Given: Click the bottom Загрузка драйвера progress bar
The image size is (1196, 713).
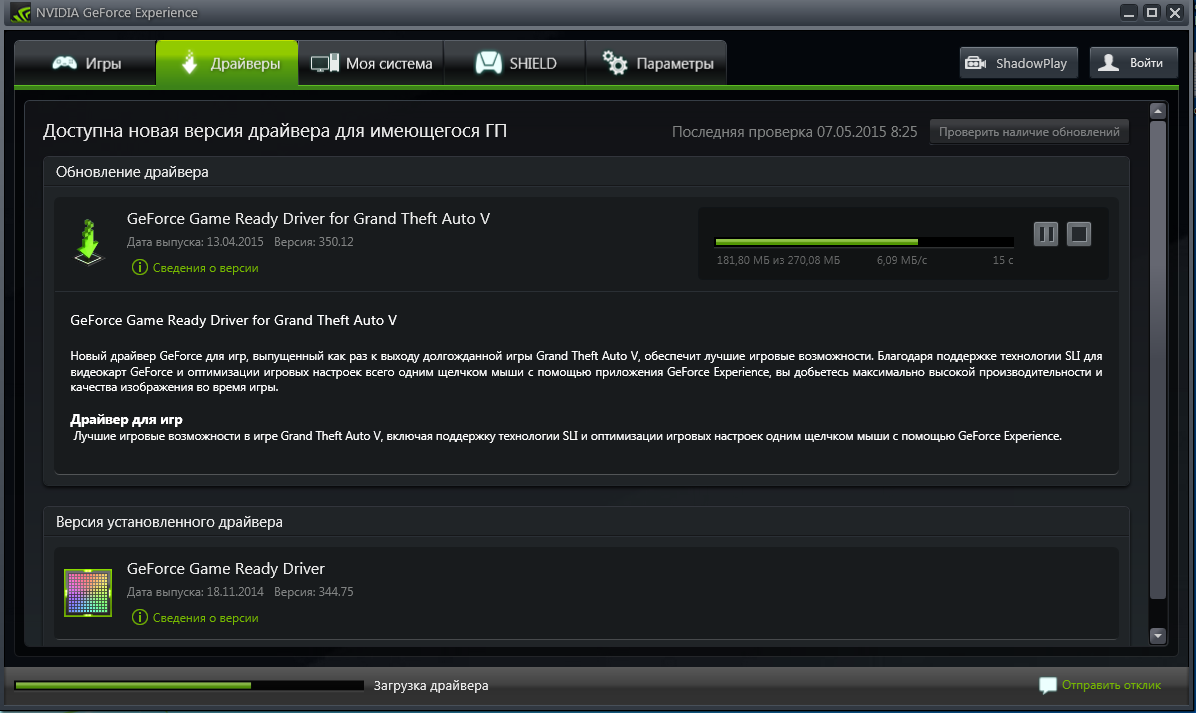Looking at the screenshot, I should pos(189,686).
